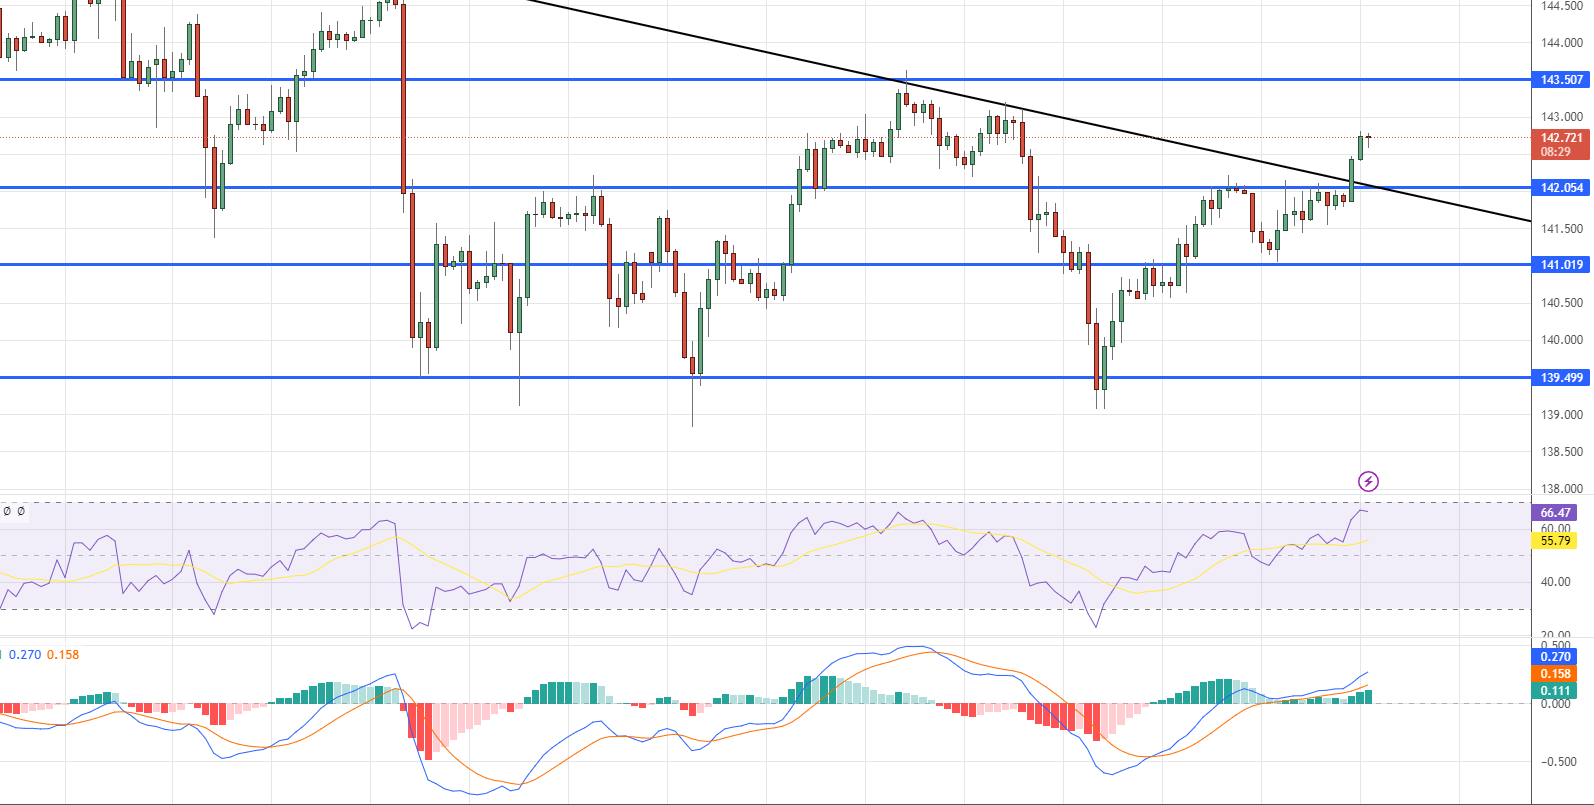
Task: Select the blue horizontal line at 141.019
Action: click(x=700, y=264)
